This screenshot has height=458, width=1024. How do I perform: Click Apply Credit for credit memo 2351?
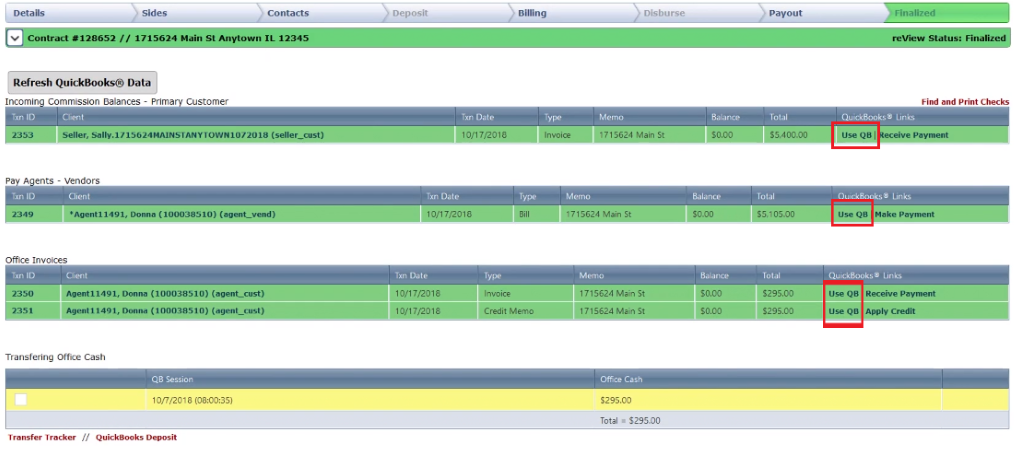(890, 311)
